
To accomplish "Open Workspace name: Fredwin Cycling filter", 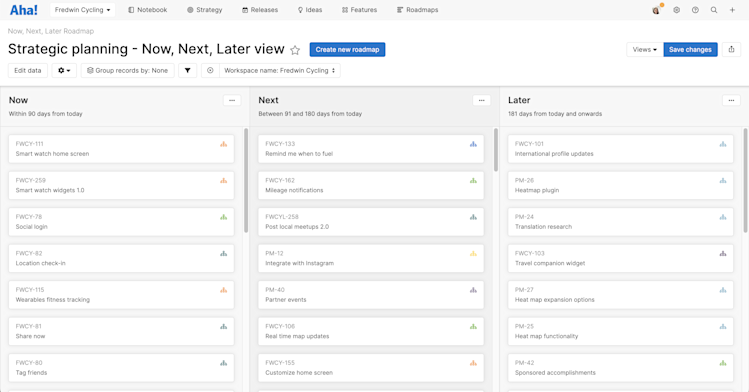I will click(280, 71).
